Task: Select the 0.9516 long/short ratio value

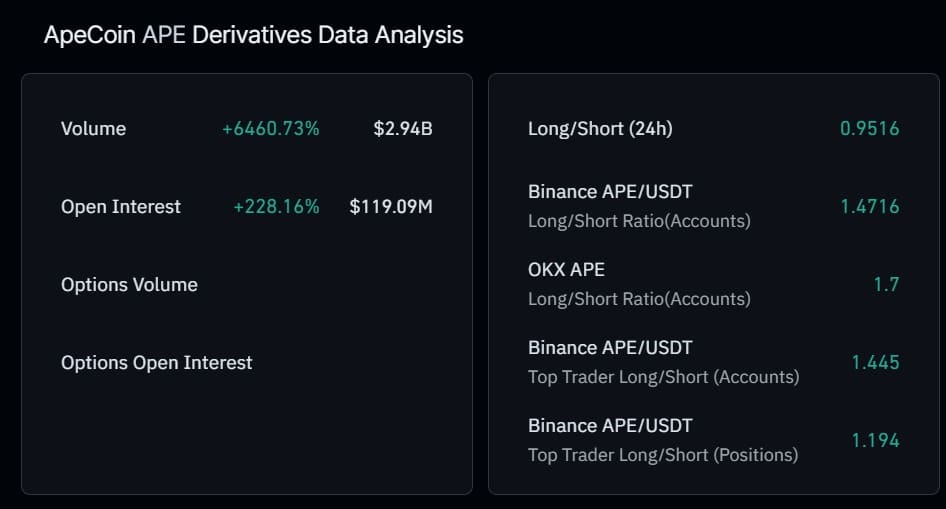Action: coord(870,129)
